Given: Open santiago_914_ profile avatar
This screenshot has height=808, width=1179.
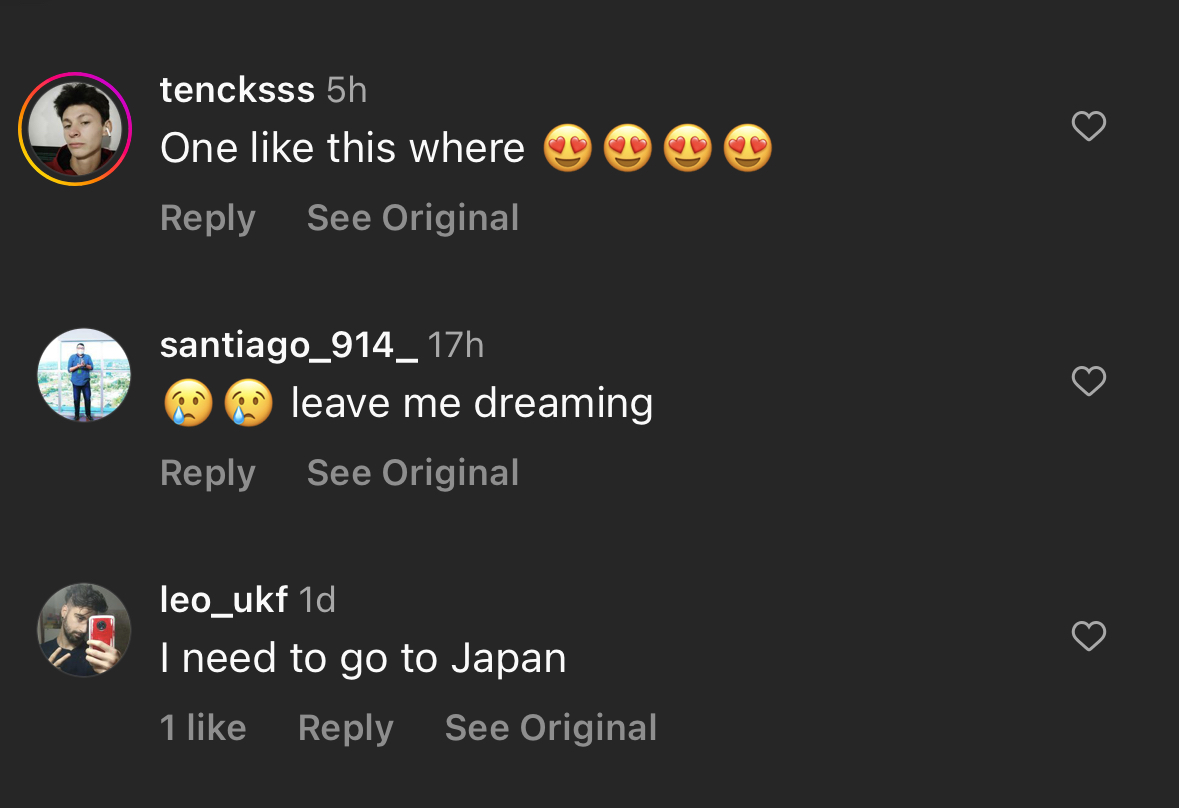Looking at the screenshot, I should click(x=84, y=375).
